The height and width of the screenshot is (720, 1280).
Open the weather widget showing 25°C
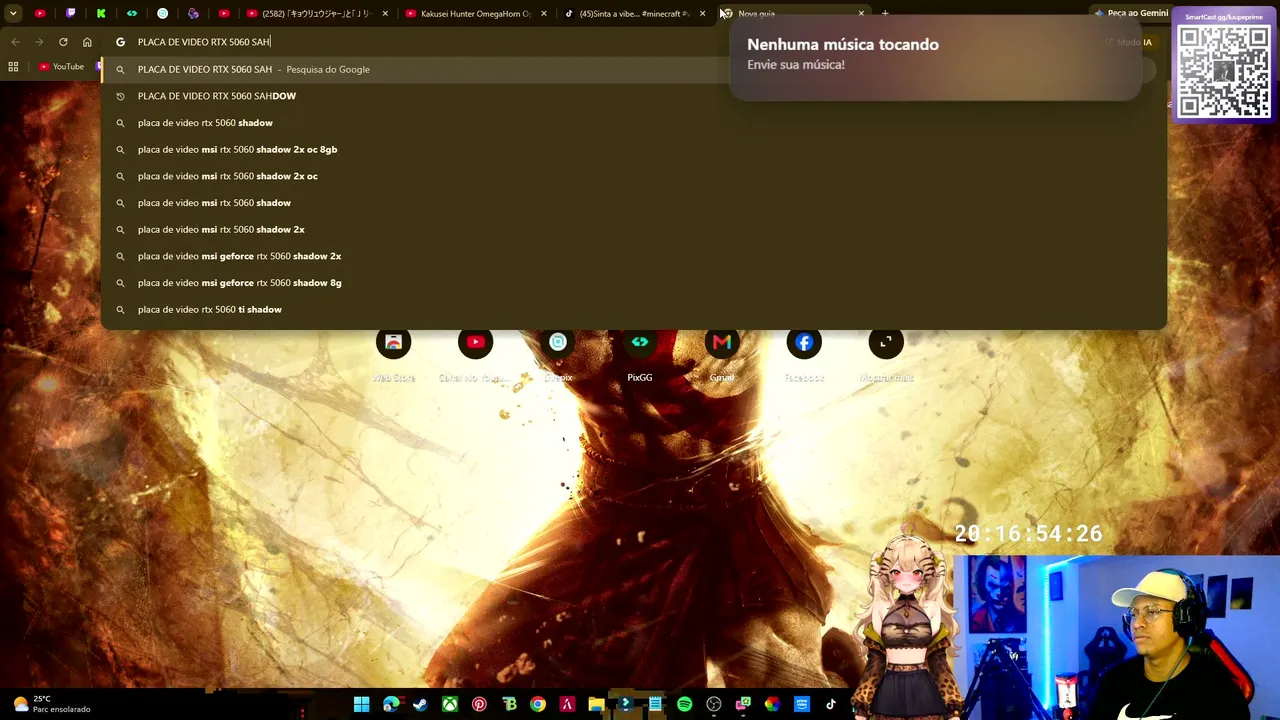point(52,704)
